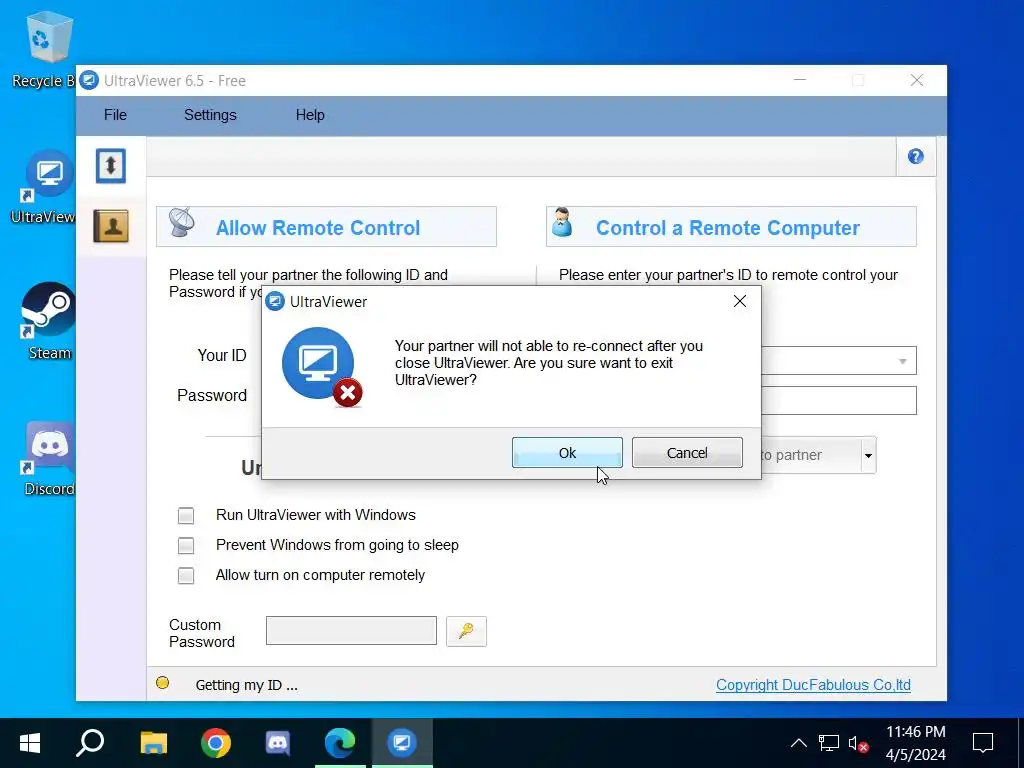1024x768 pixels.
Task: Open the File menu
Action: (116, 115)
